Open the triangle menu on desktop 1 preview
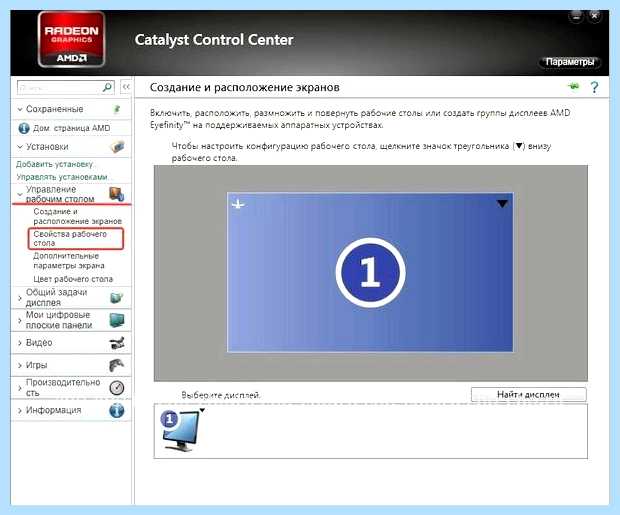Viewport: 620px width, 515px height. 502,204
